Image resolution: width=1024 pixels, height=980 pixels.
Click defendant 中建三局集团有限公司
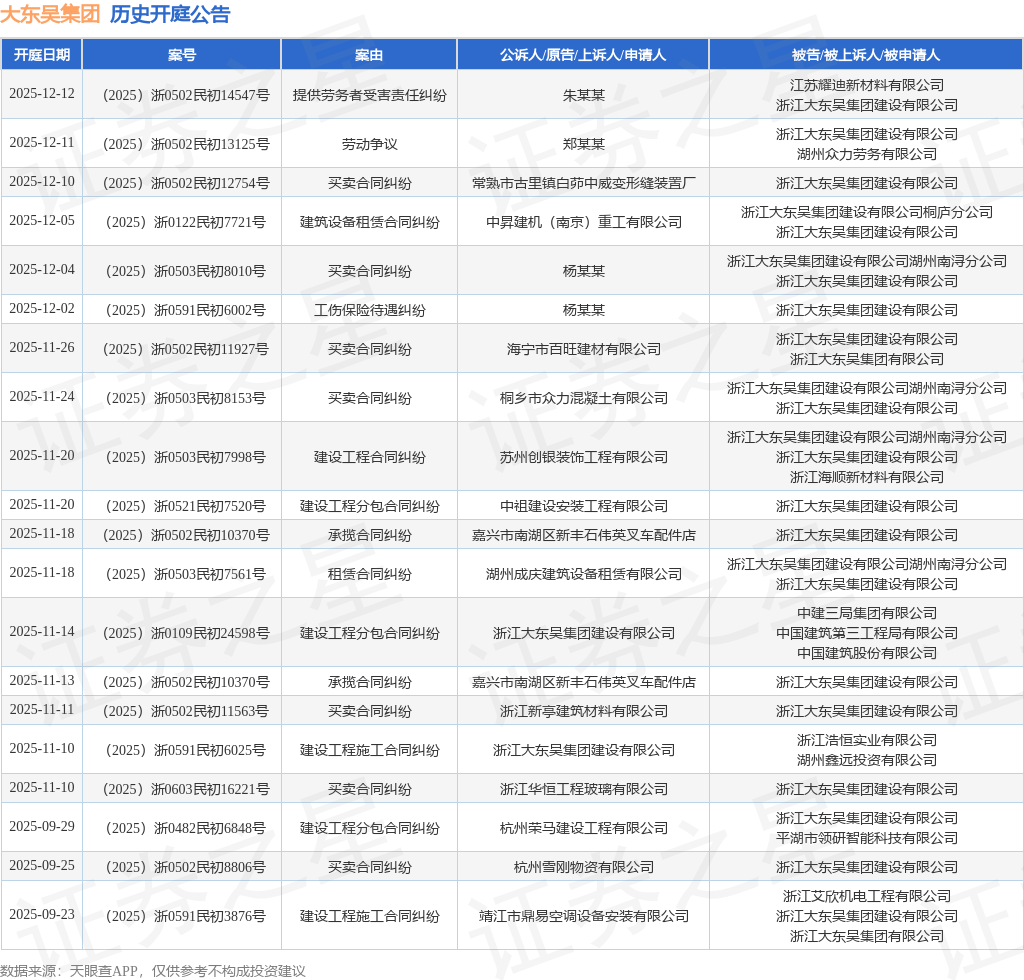point(866,613)
